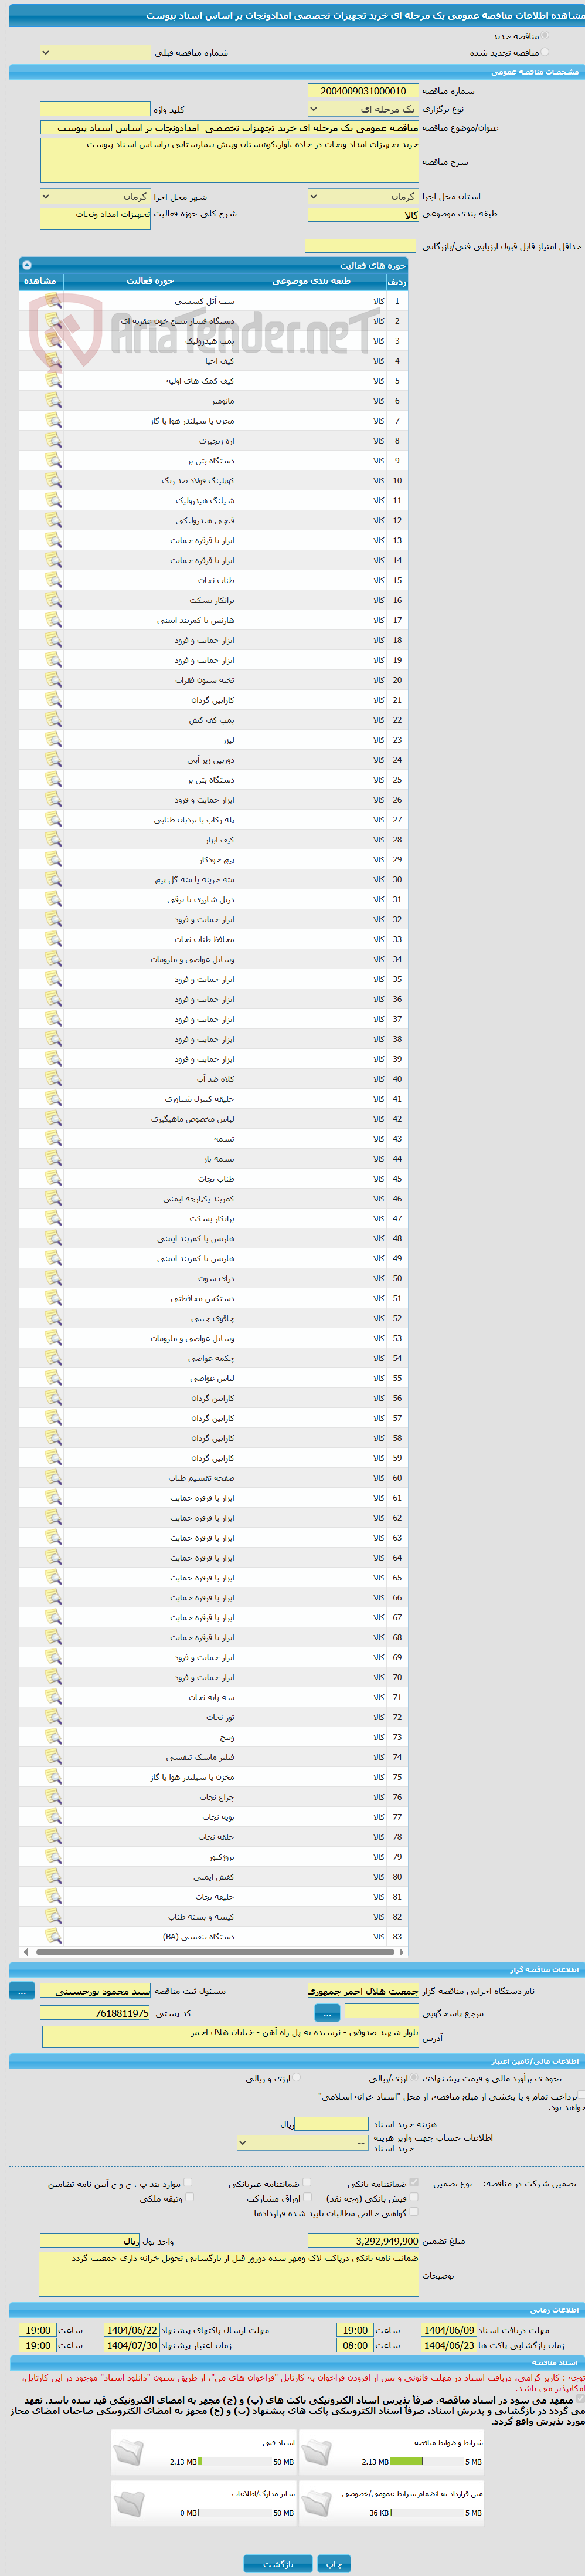Select the ارزی/ریالی radio option
Screen dimensions: 585x2576
click(x=413, y=2078)
